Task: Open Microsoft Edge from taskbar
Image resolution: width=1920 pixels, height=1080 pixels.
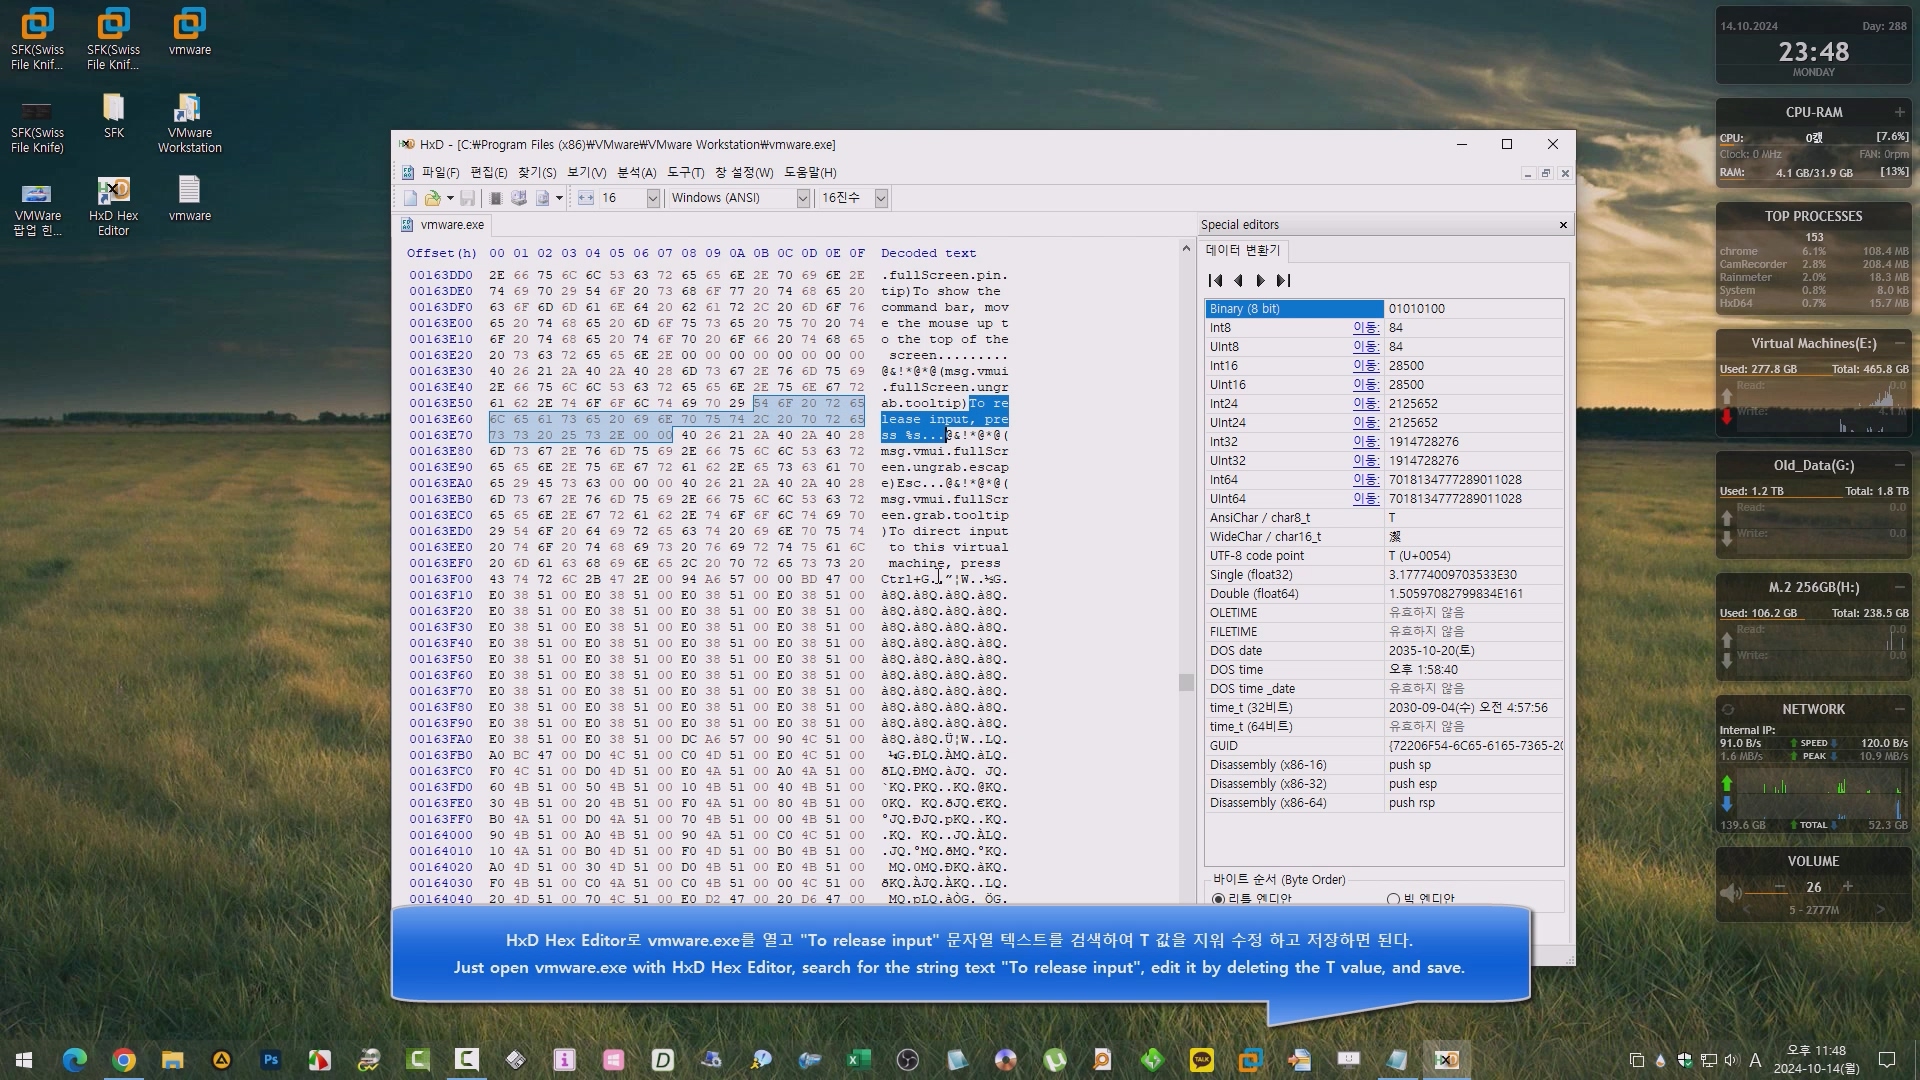Action: [75, 1060]
